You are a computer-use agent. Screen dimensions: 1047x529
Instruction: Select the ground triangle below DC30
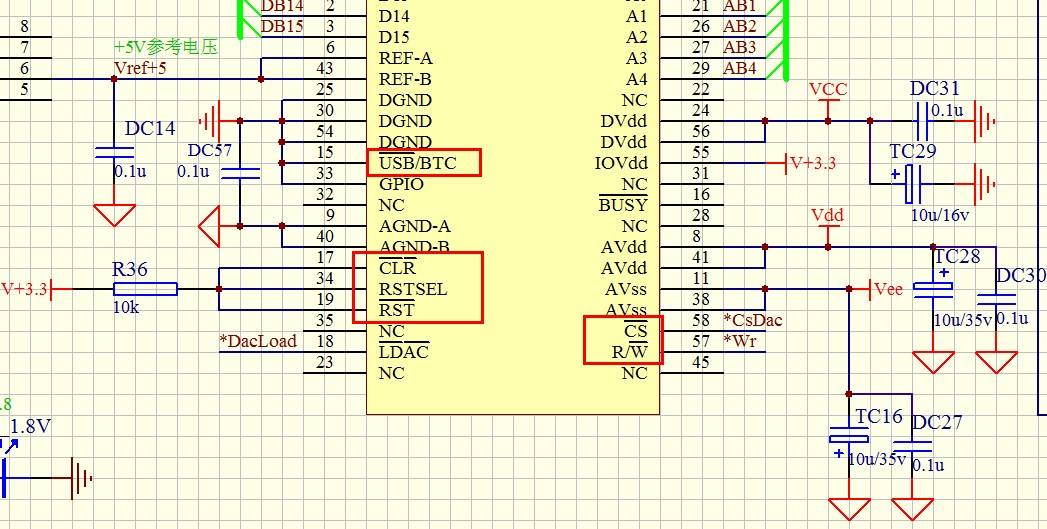[x=996, y=362]
